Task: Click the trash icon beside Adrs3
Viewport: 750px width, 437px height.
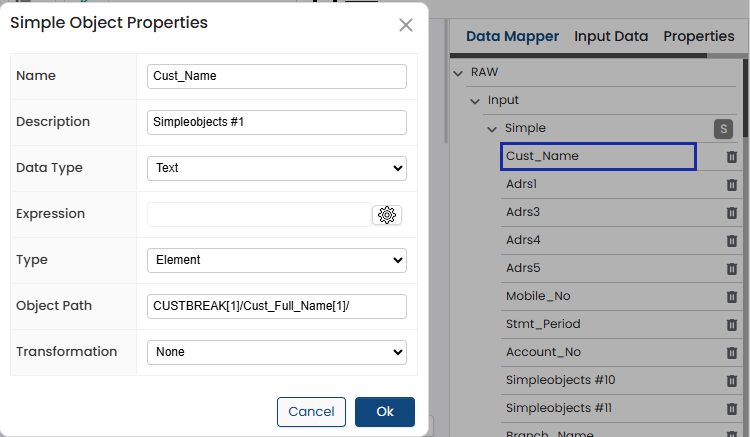Action: [x=731, y=213]
